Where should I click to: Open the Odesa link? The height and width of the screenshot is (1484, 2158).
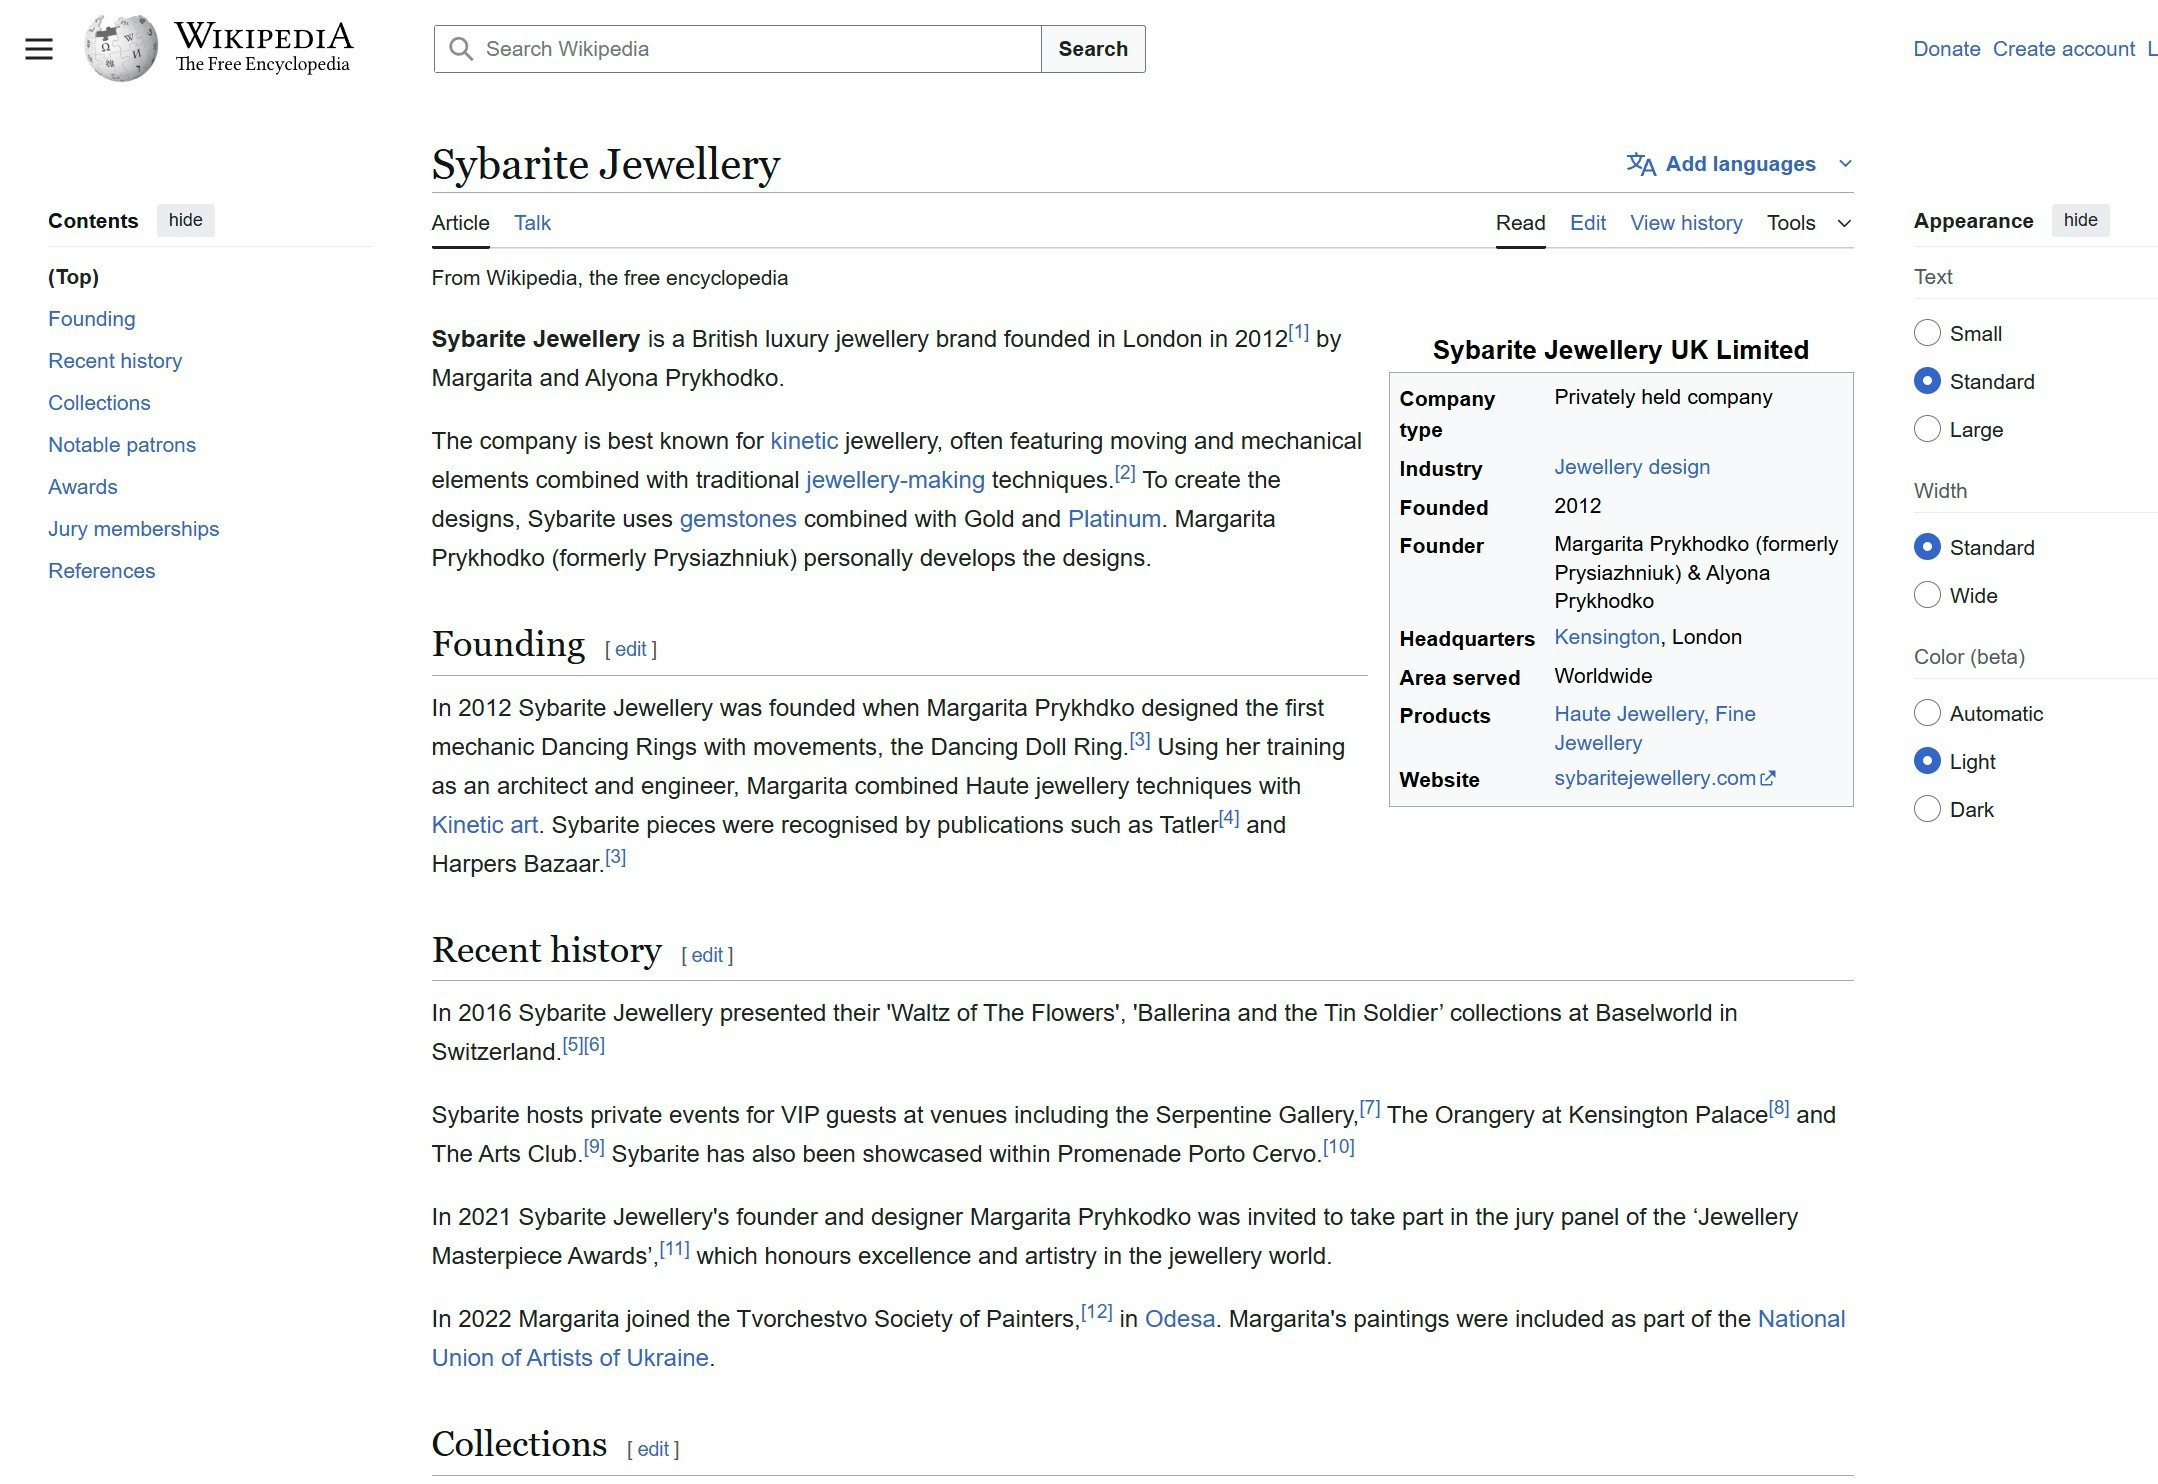[1180, 1319]
